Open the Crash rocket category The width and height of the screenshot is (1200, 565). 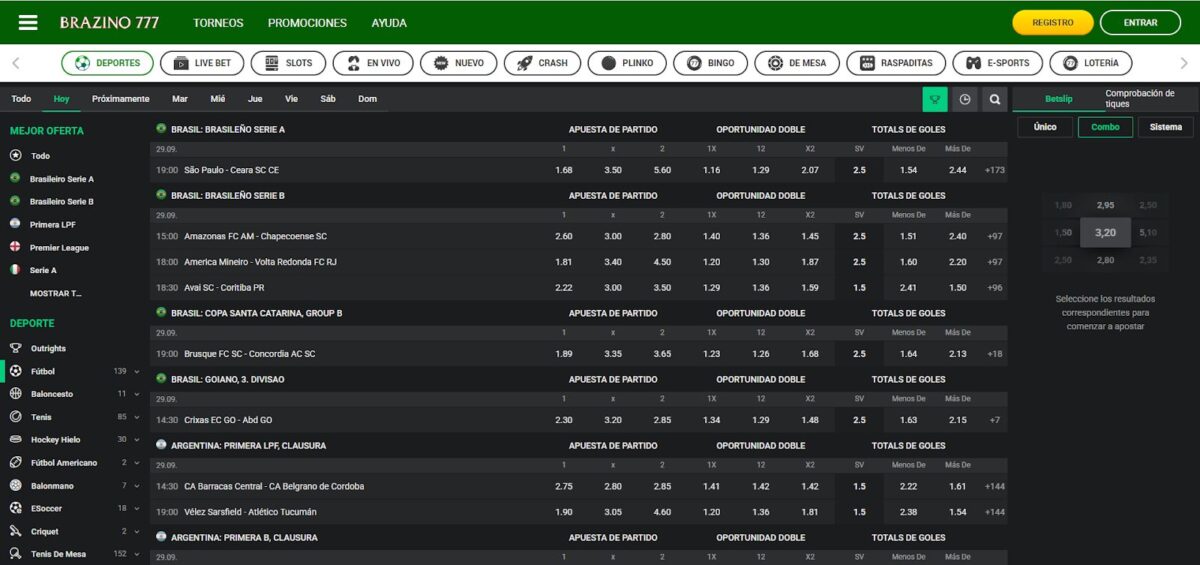[x=541, y=63]
